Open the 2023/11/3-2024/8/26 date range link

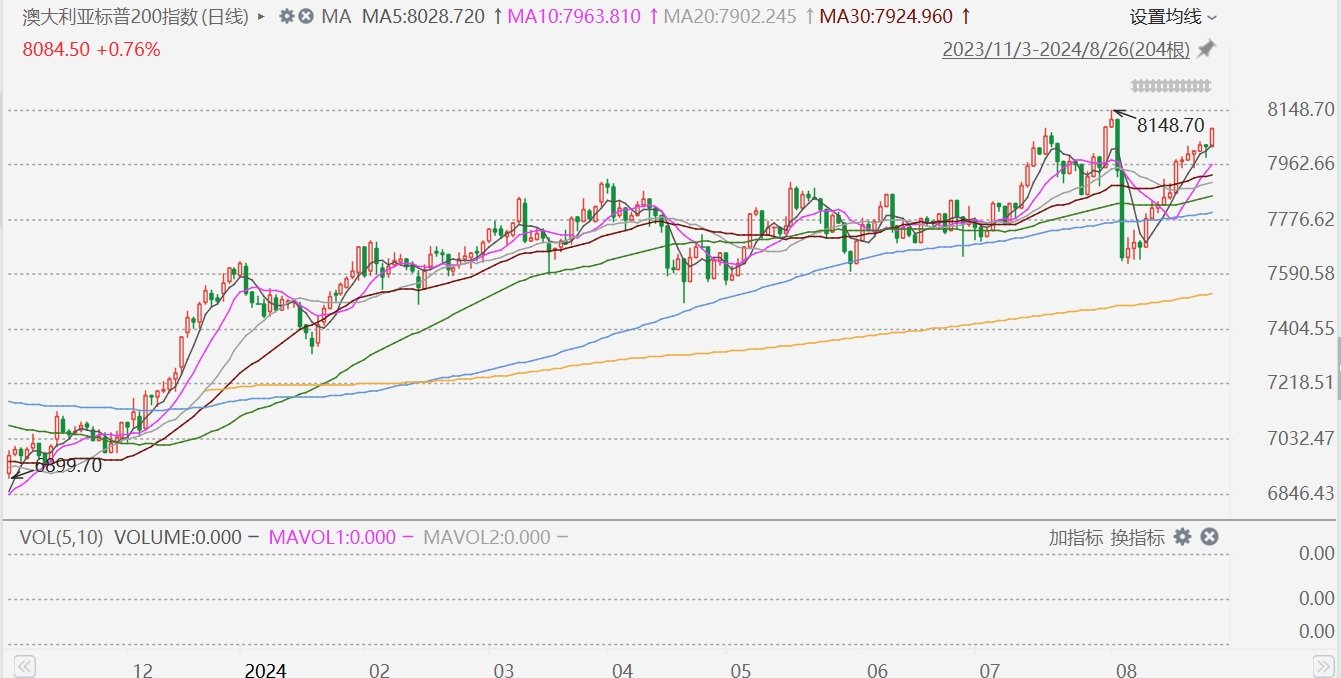tap(1066, 50)
